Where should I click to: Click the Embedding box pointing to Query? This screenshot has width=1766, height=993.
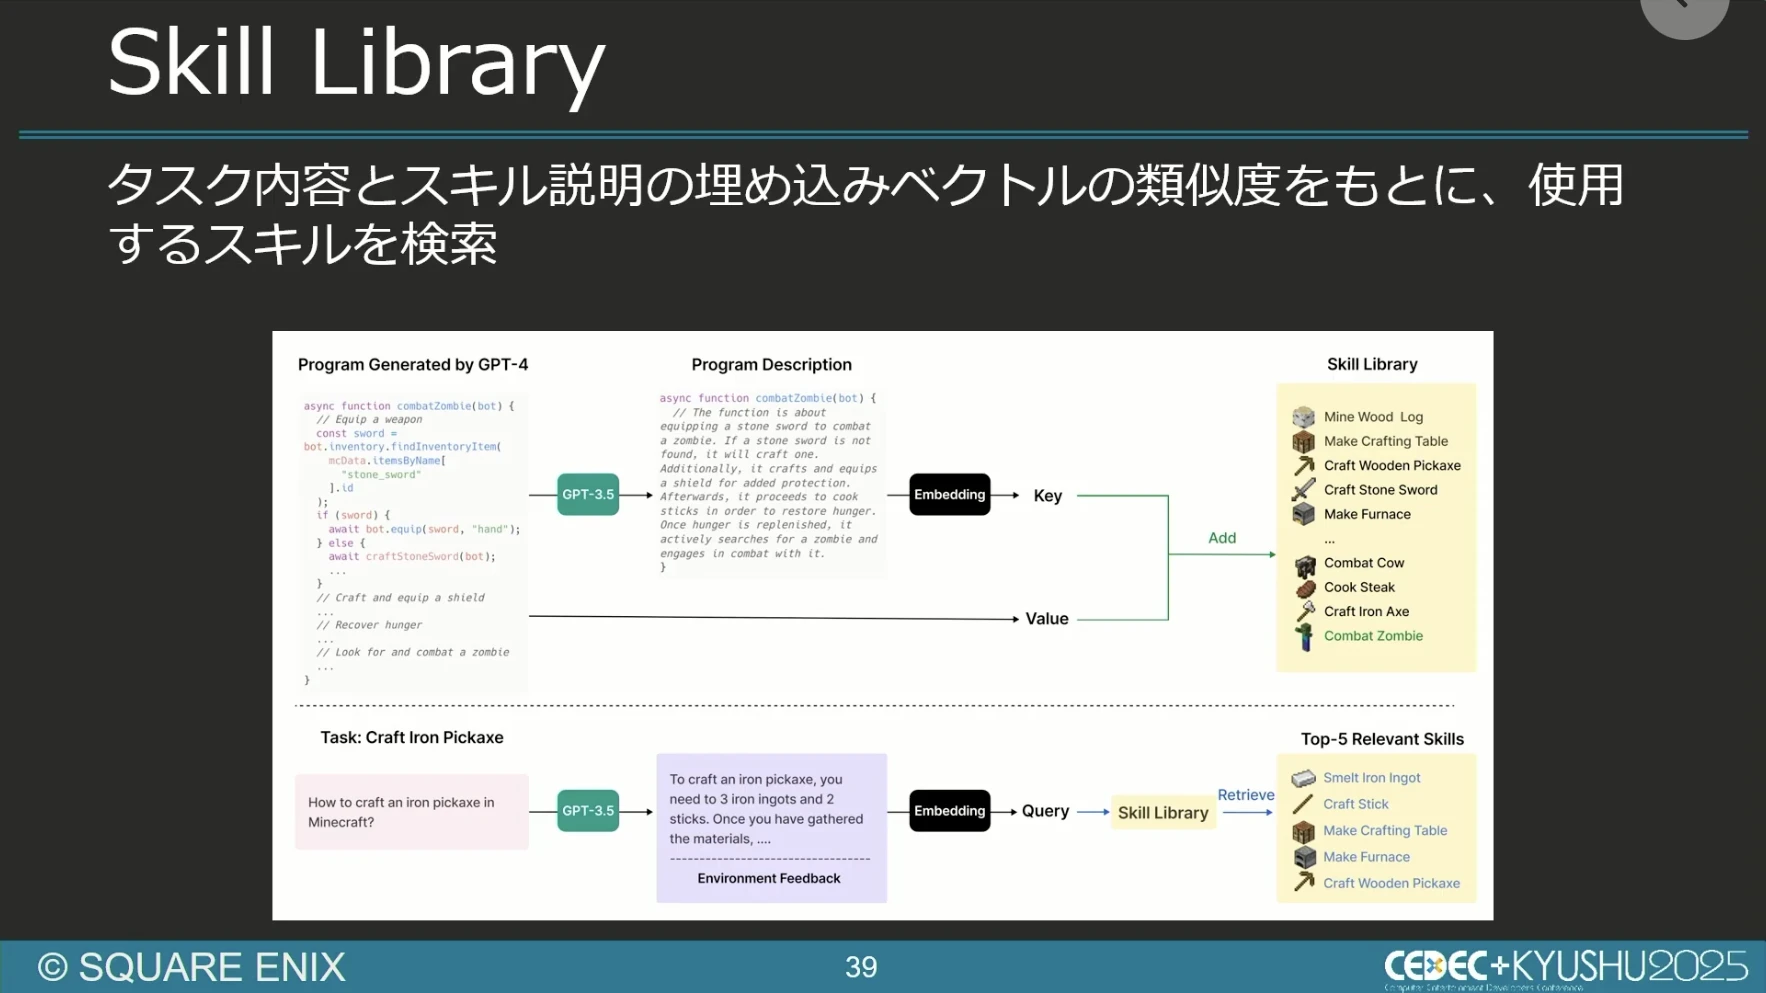[x=949, y=811]
